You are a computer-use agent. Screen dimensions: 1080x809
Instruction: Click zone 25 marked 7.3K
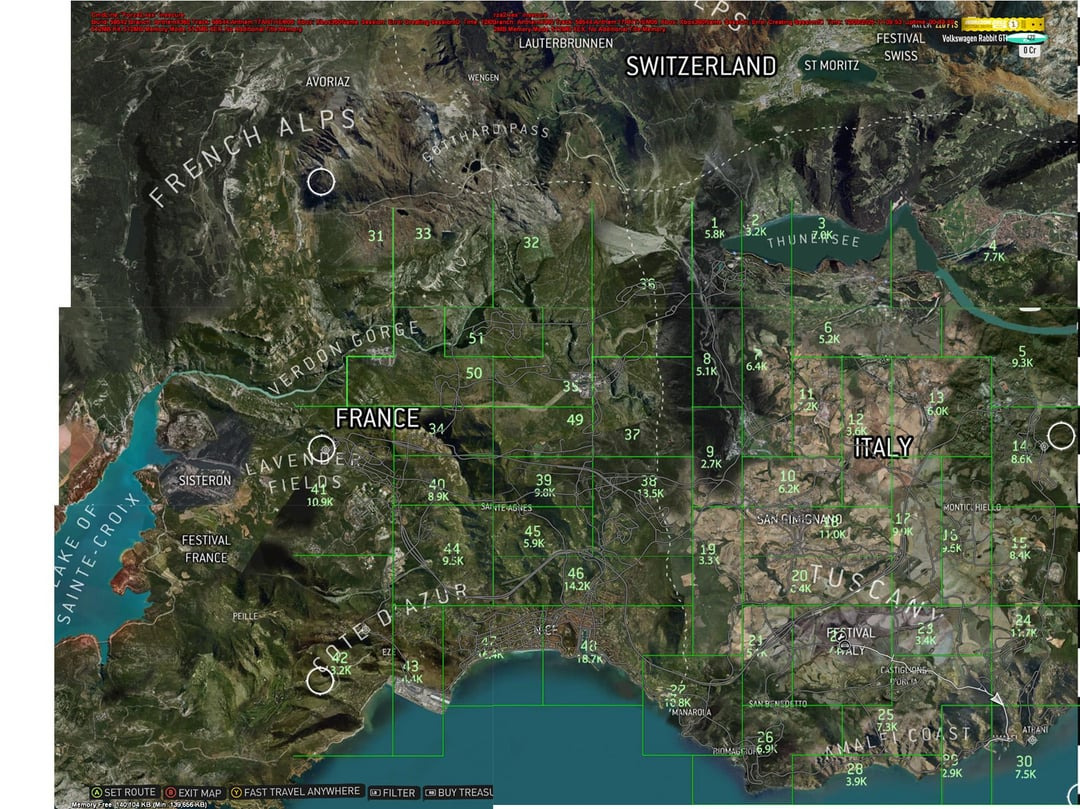tap(886, 721)
